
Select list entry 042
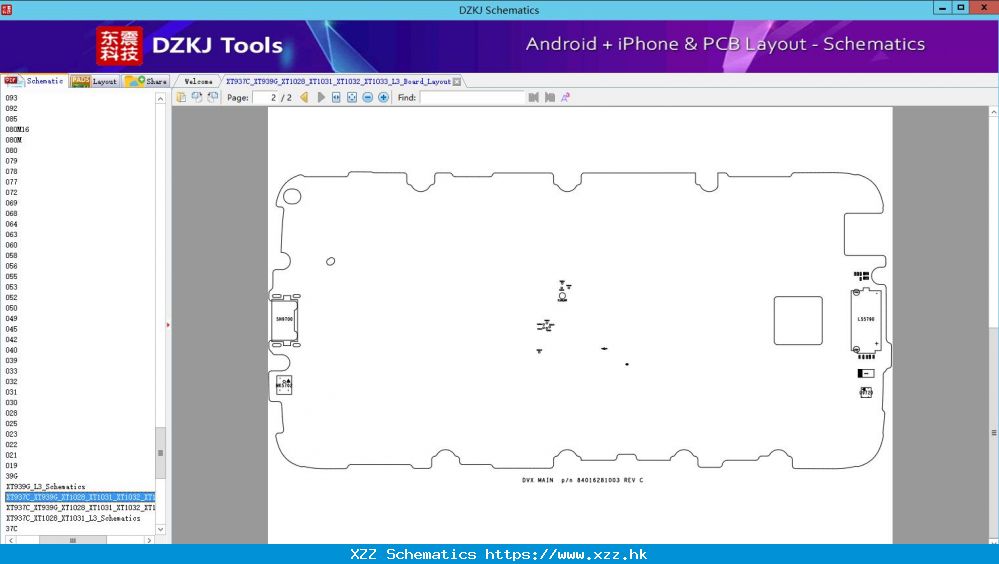click(x=11, y=340)
